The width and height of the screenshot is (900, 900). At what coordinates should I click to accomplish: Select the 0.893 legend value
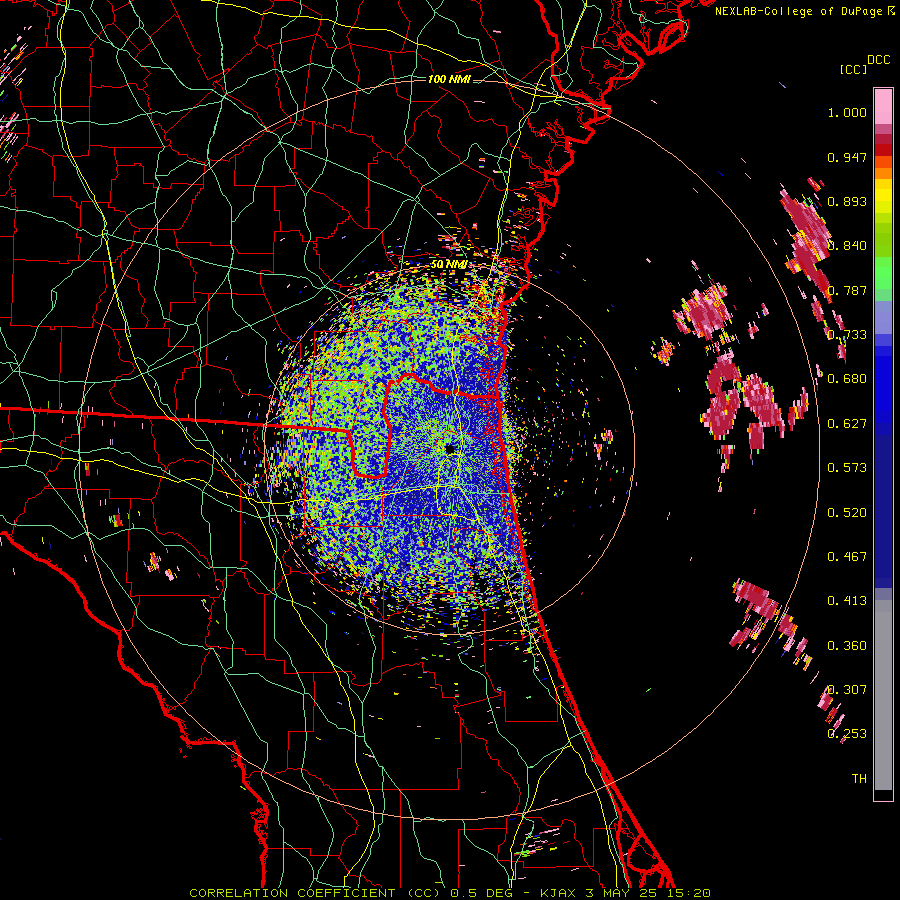coord(847,201)
